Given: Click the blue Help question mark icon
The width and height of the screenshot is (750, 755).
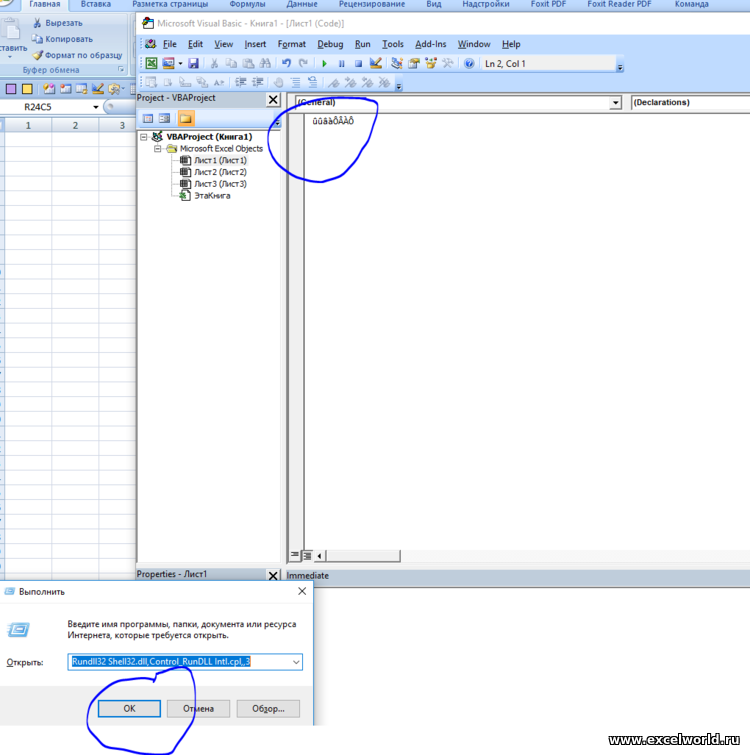Looking at the screenshot, I should pos(469,64).
